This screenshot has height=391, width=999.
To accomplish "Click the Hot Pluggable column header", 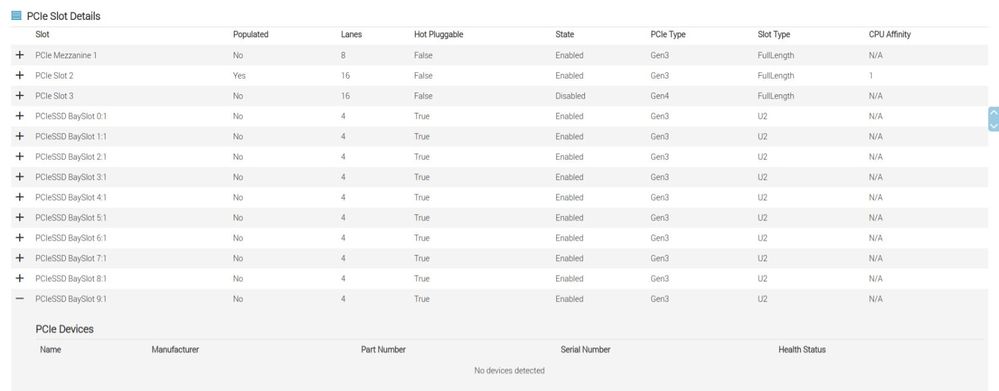I will [x=438, y=35].
